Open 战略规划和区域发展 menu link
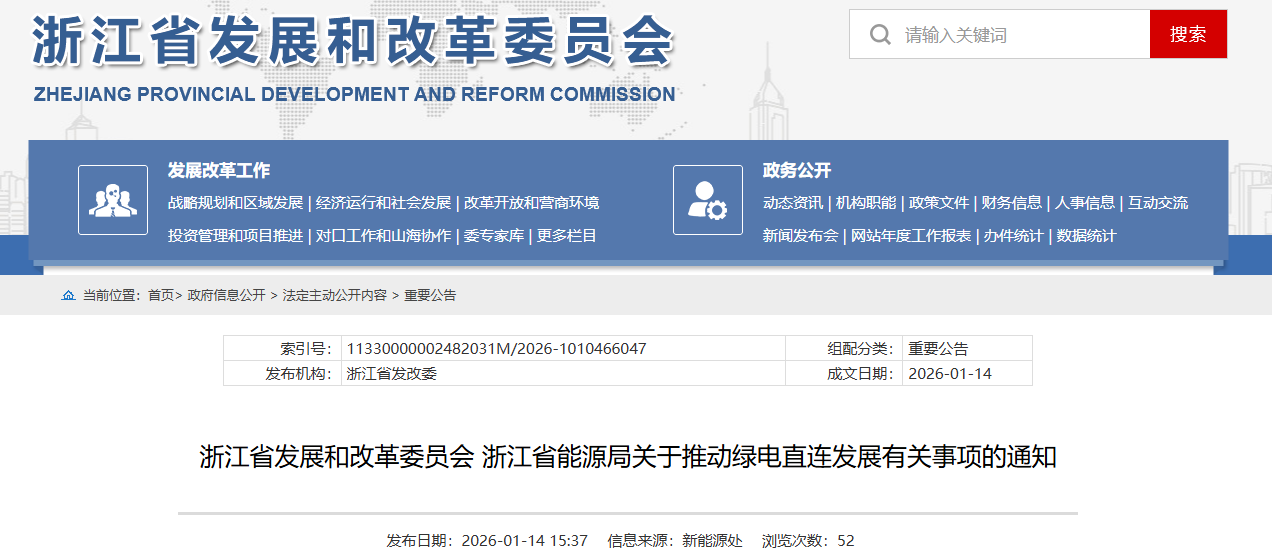 point(235,203)
